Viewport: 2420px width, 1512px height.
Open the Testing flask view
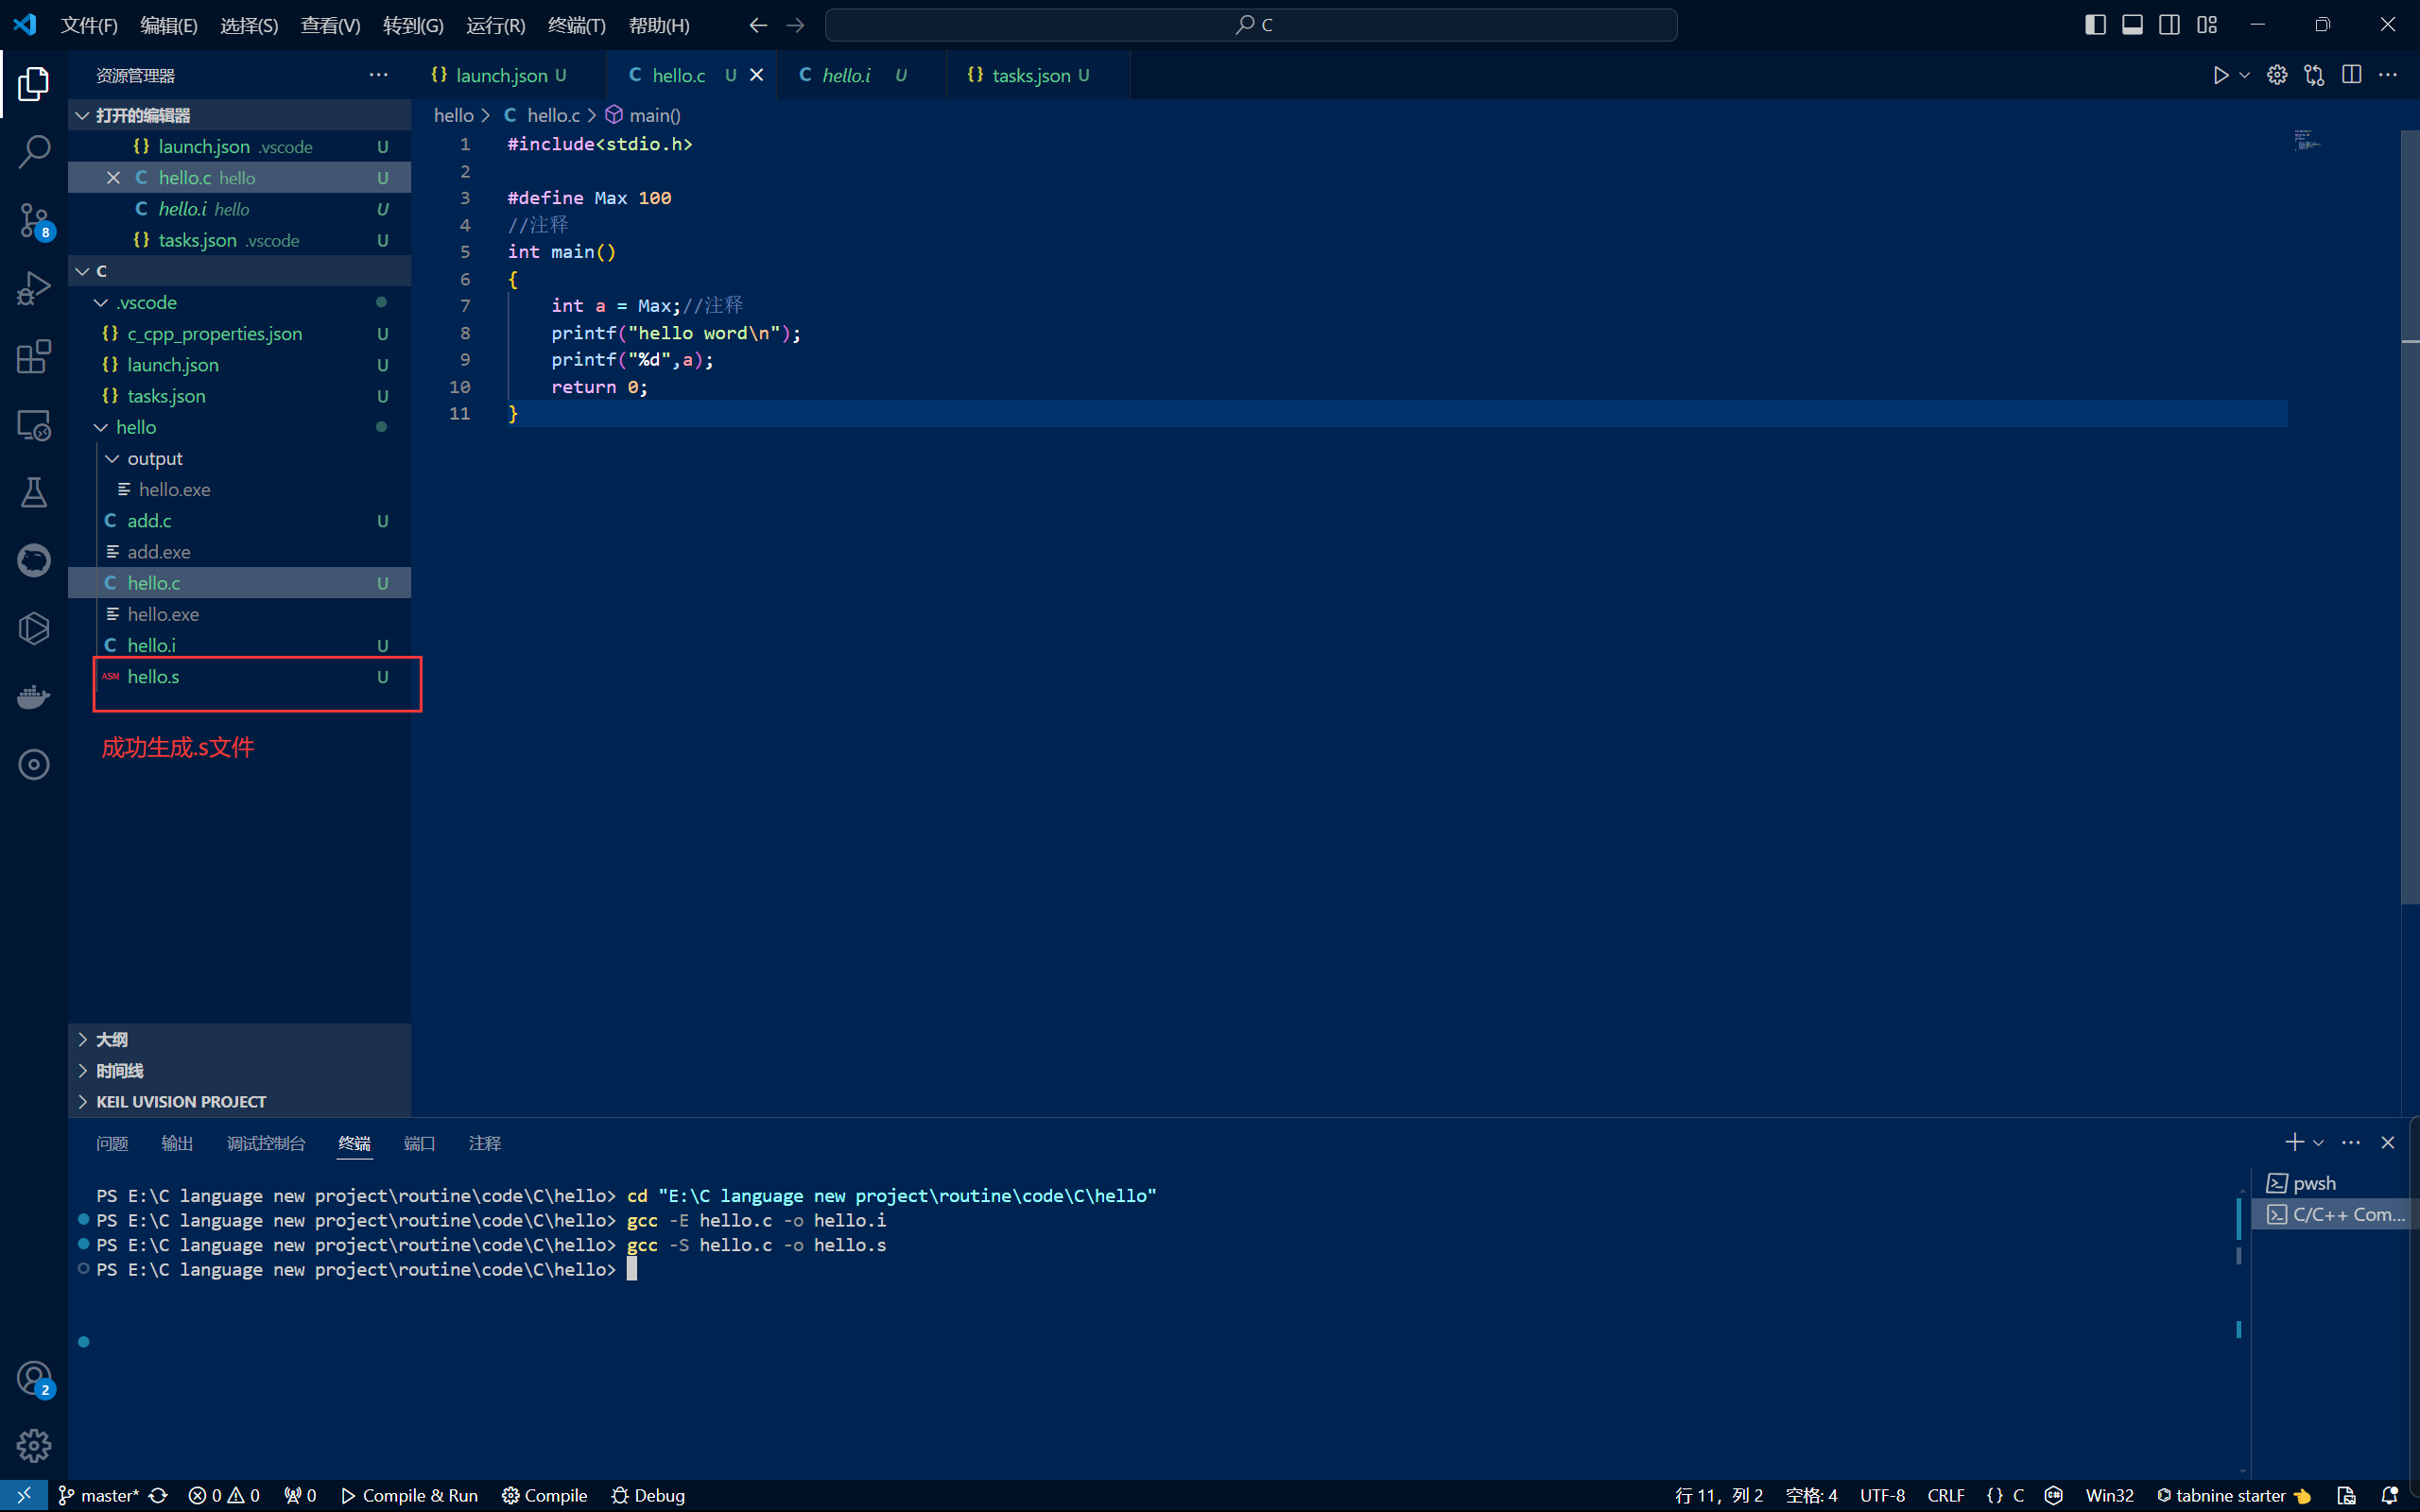tap(34, 492)
